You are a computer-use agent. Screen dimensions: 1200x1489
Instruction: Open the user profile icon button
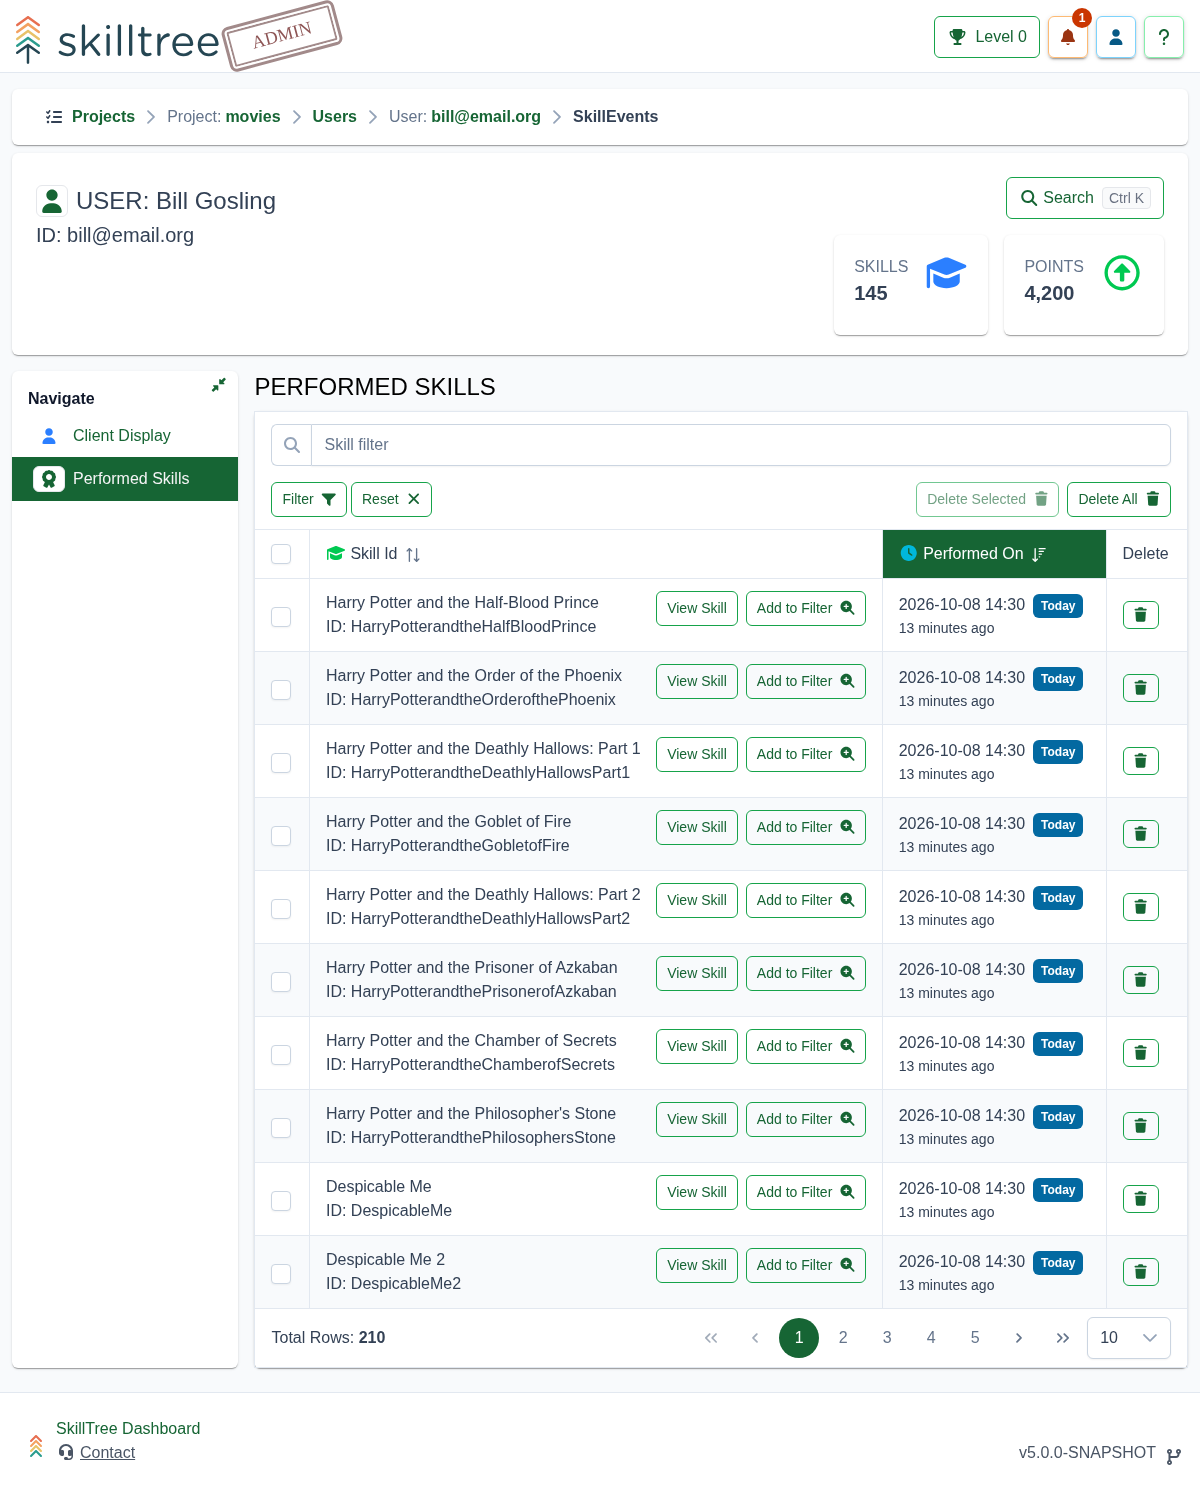tap(1116, 37)
